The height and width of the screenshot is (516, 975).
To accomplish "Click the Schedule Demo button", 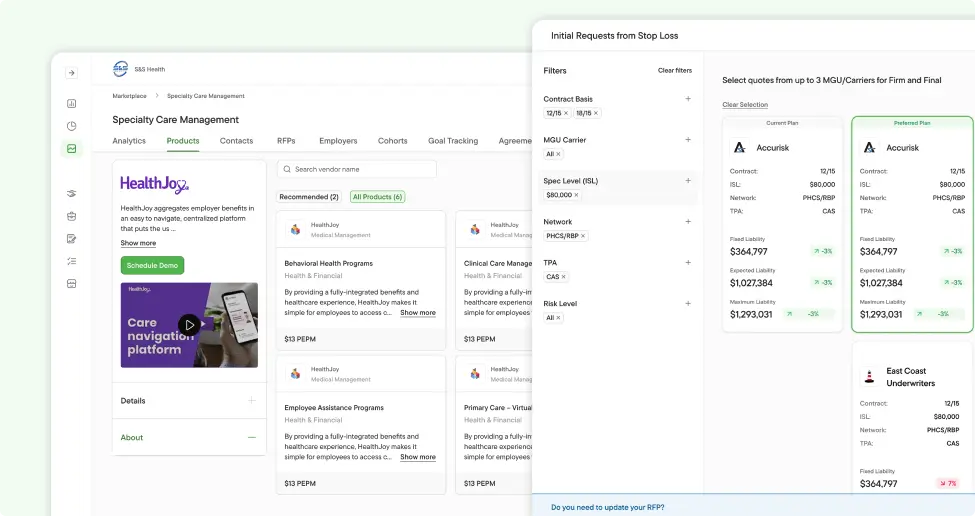I will pos(152,265).
